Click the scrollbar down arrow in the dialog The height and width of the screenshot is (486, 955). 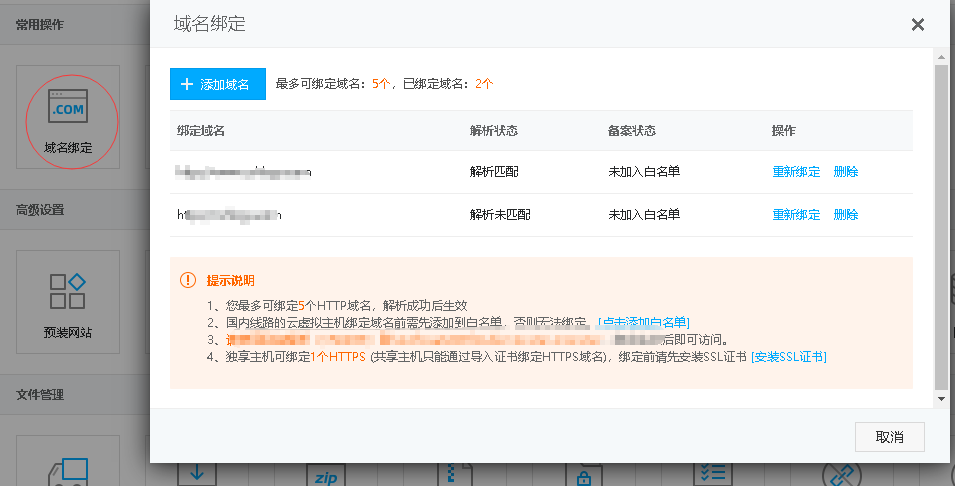[941, 399]
